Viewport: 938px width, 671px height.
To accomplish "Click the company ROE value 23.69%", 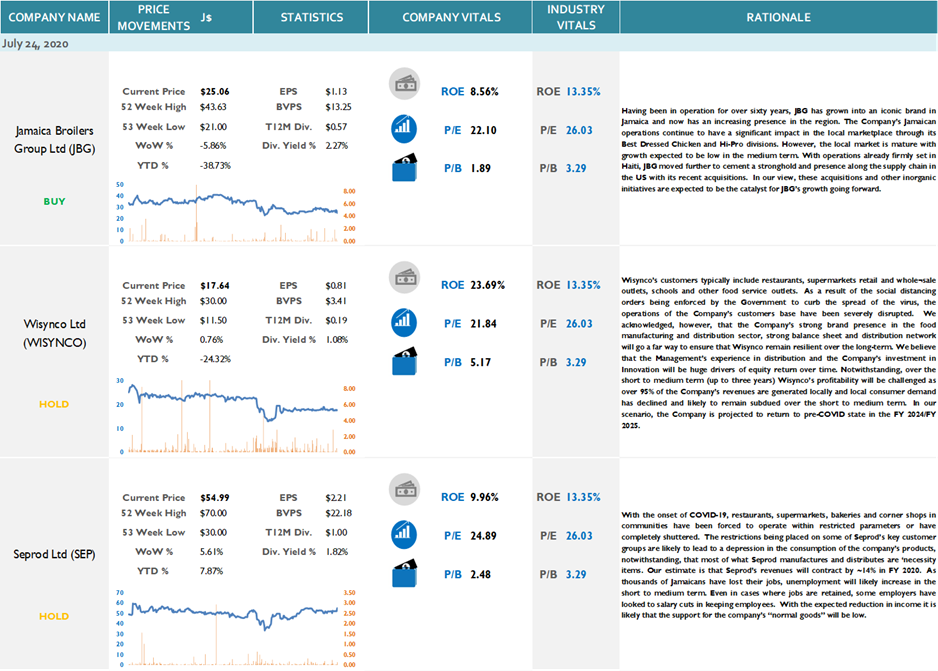I will point(488,285).
